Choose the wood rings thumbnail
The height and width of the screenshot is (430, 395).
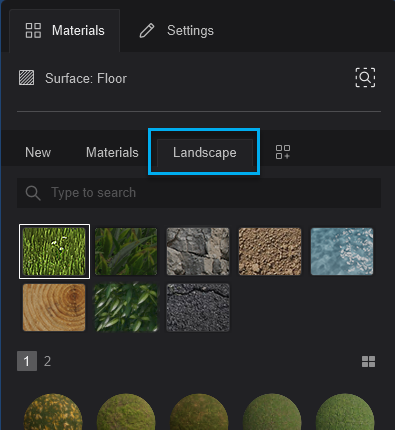(x=54, y=307)
